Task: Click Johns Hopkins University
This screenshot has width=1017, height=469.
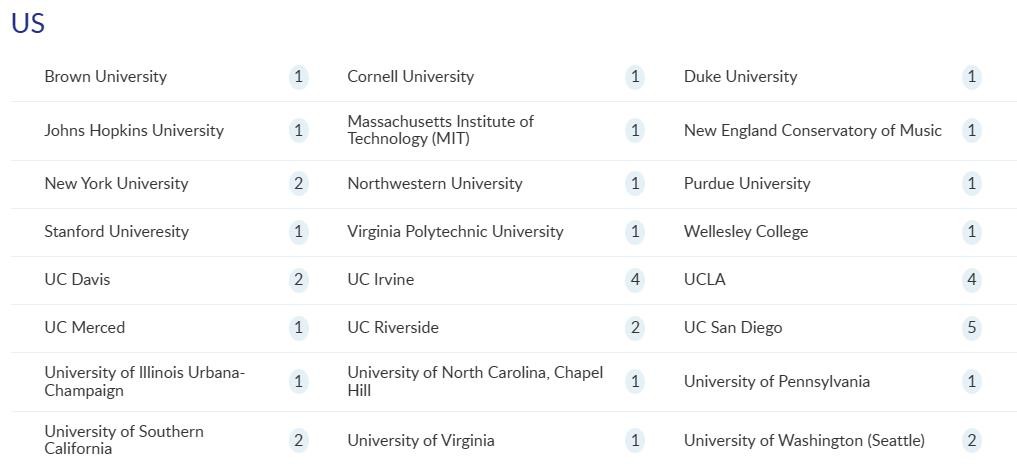Action: click(x=134, y=131)
